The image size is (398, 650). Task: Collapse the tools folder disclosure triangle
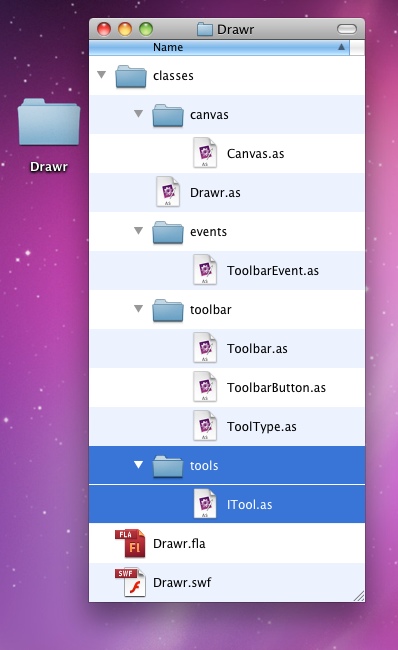pos(138,465)
